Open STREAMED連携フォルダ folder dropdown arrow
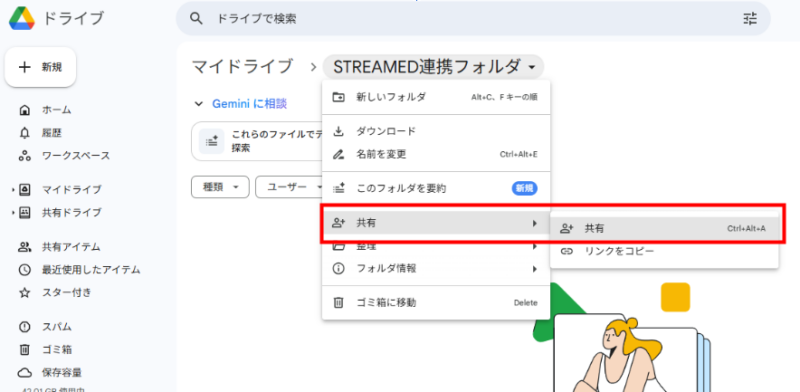This screenshot has height=392, width=800. tap(532, 67)
